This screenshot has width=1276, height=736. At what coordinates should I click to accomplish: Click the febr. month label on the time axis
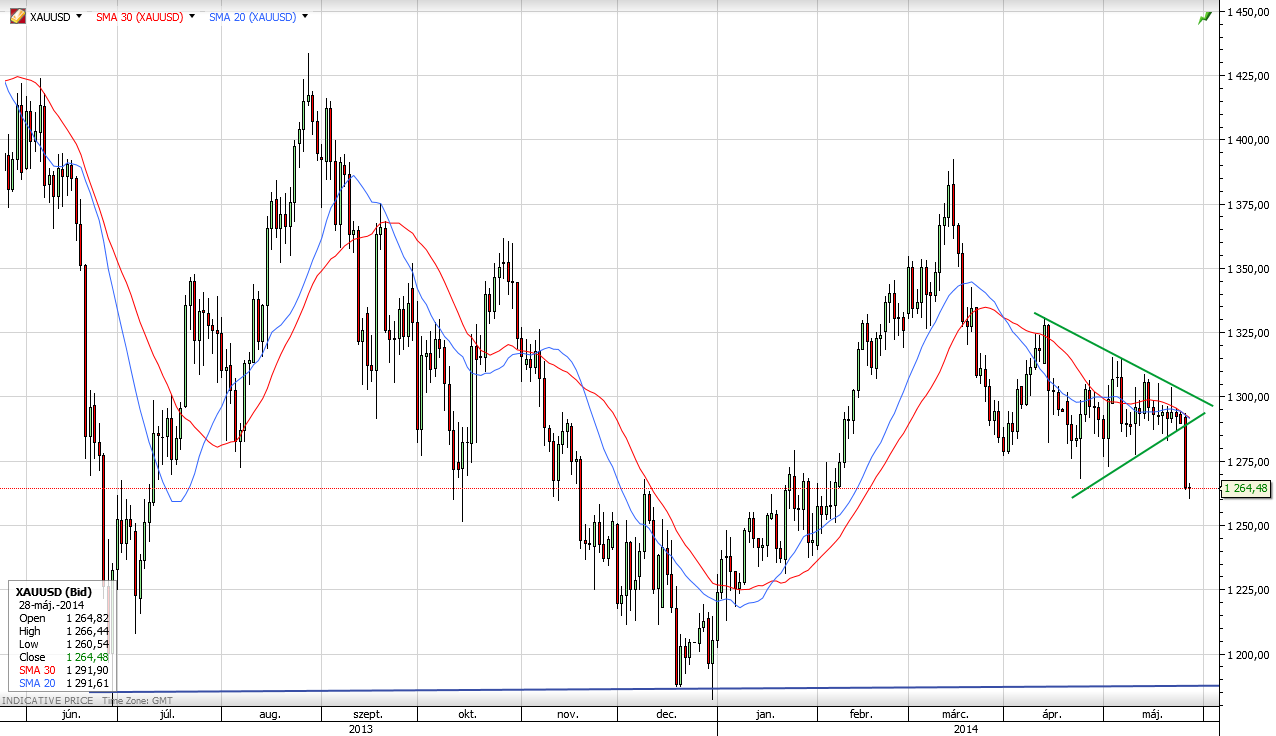coord(861,715)
